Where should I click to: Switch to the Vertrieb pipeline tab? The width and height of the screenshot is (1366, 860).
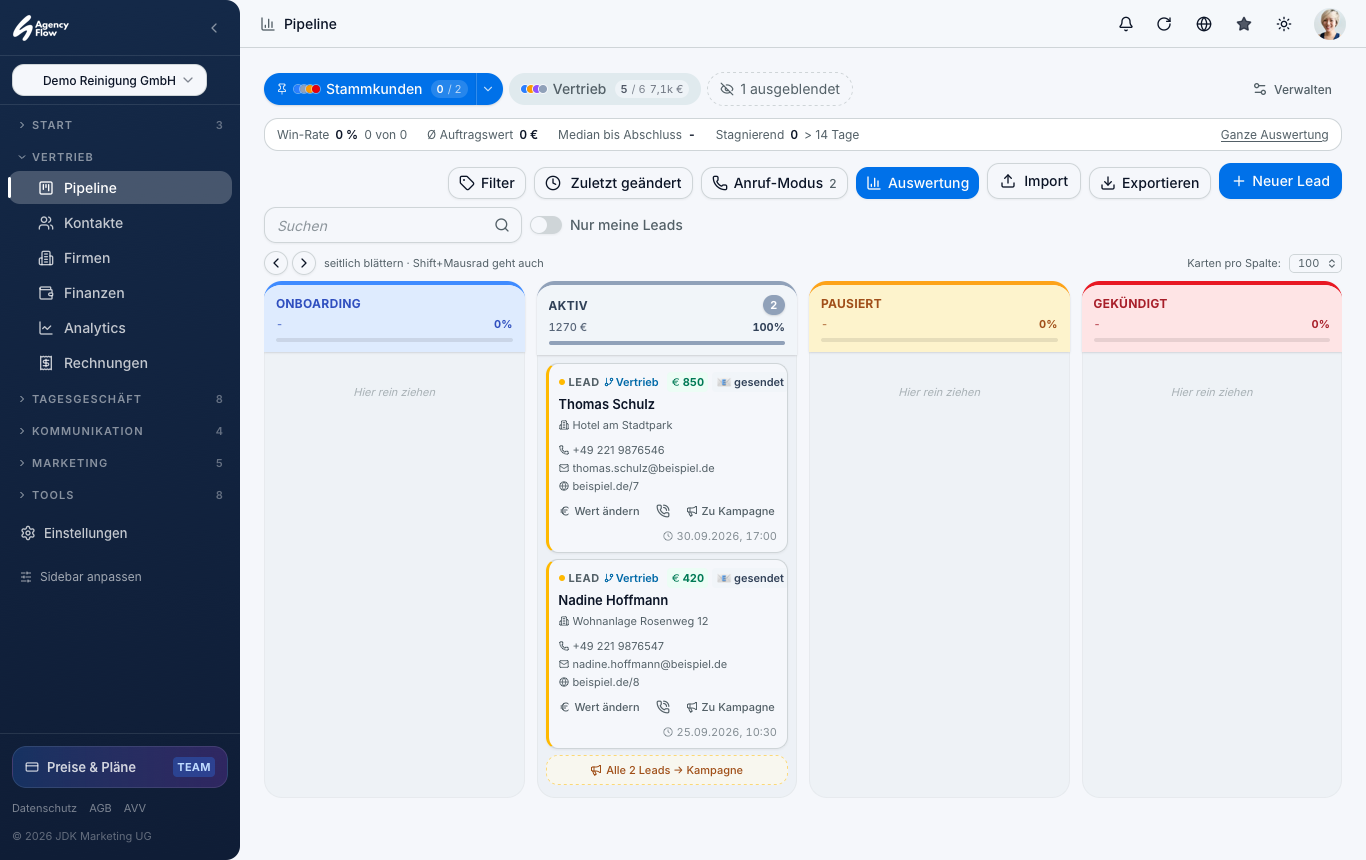pos(603,89)
